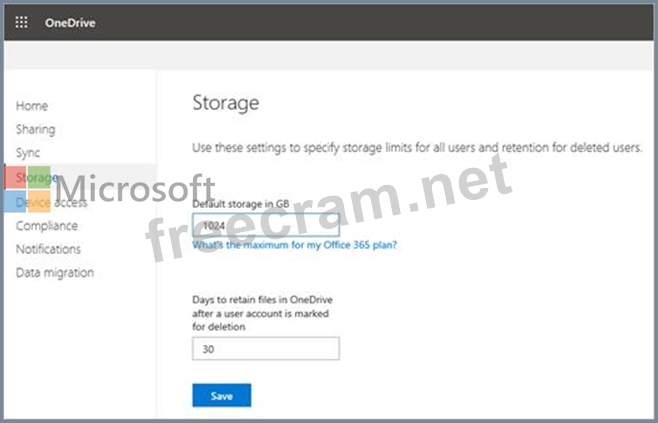
Task: Click the empty gray bar below the header
Action: pyautogui.click(x=329, y=55)
